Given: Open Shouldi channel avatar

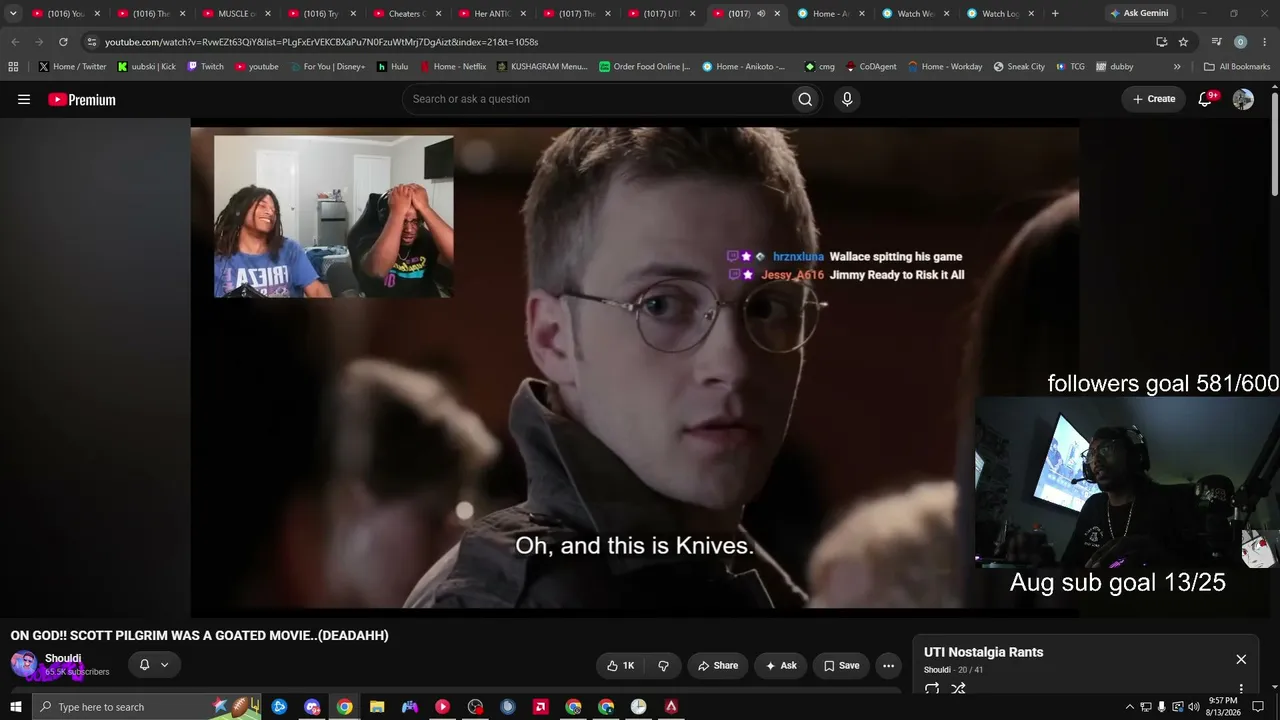Looking at the screenshot, I should 24,664.
